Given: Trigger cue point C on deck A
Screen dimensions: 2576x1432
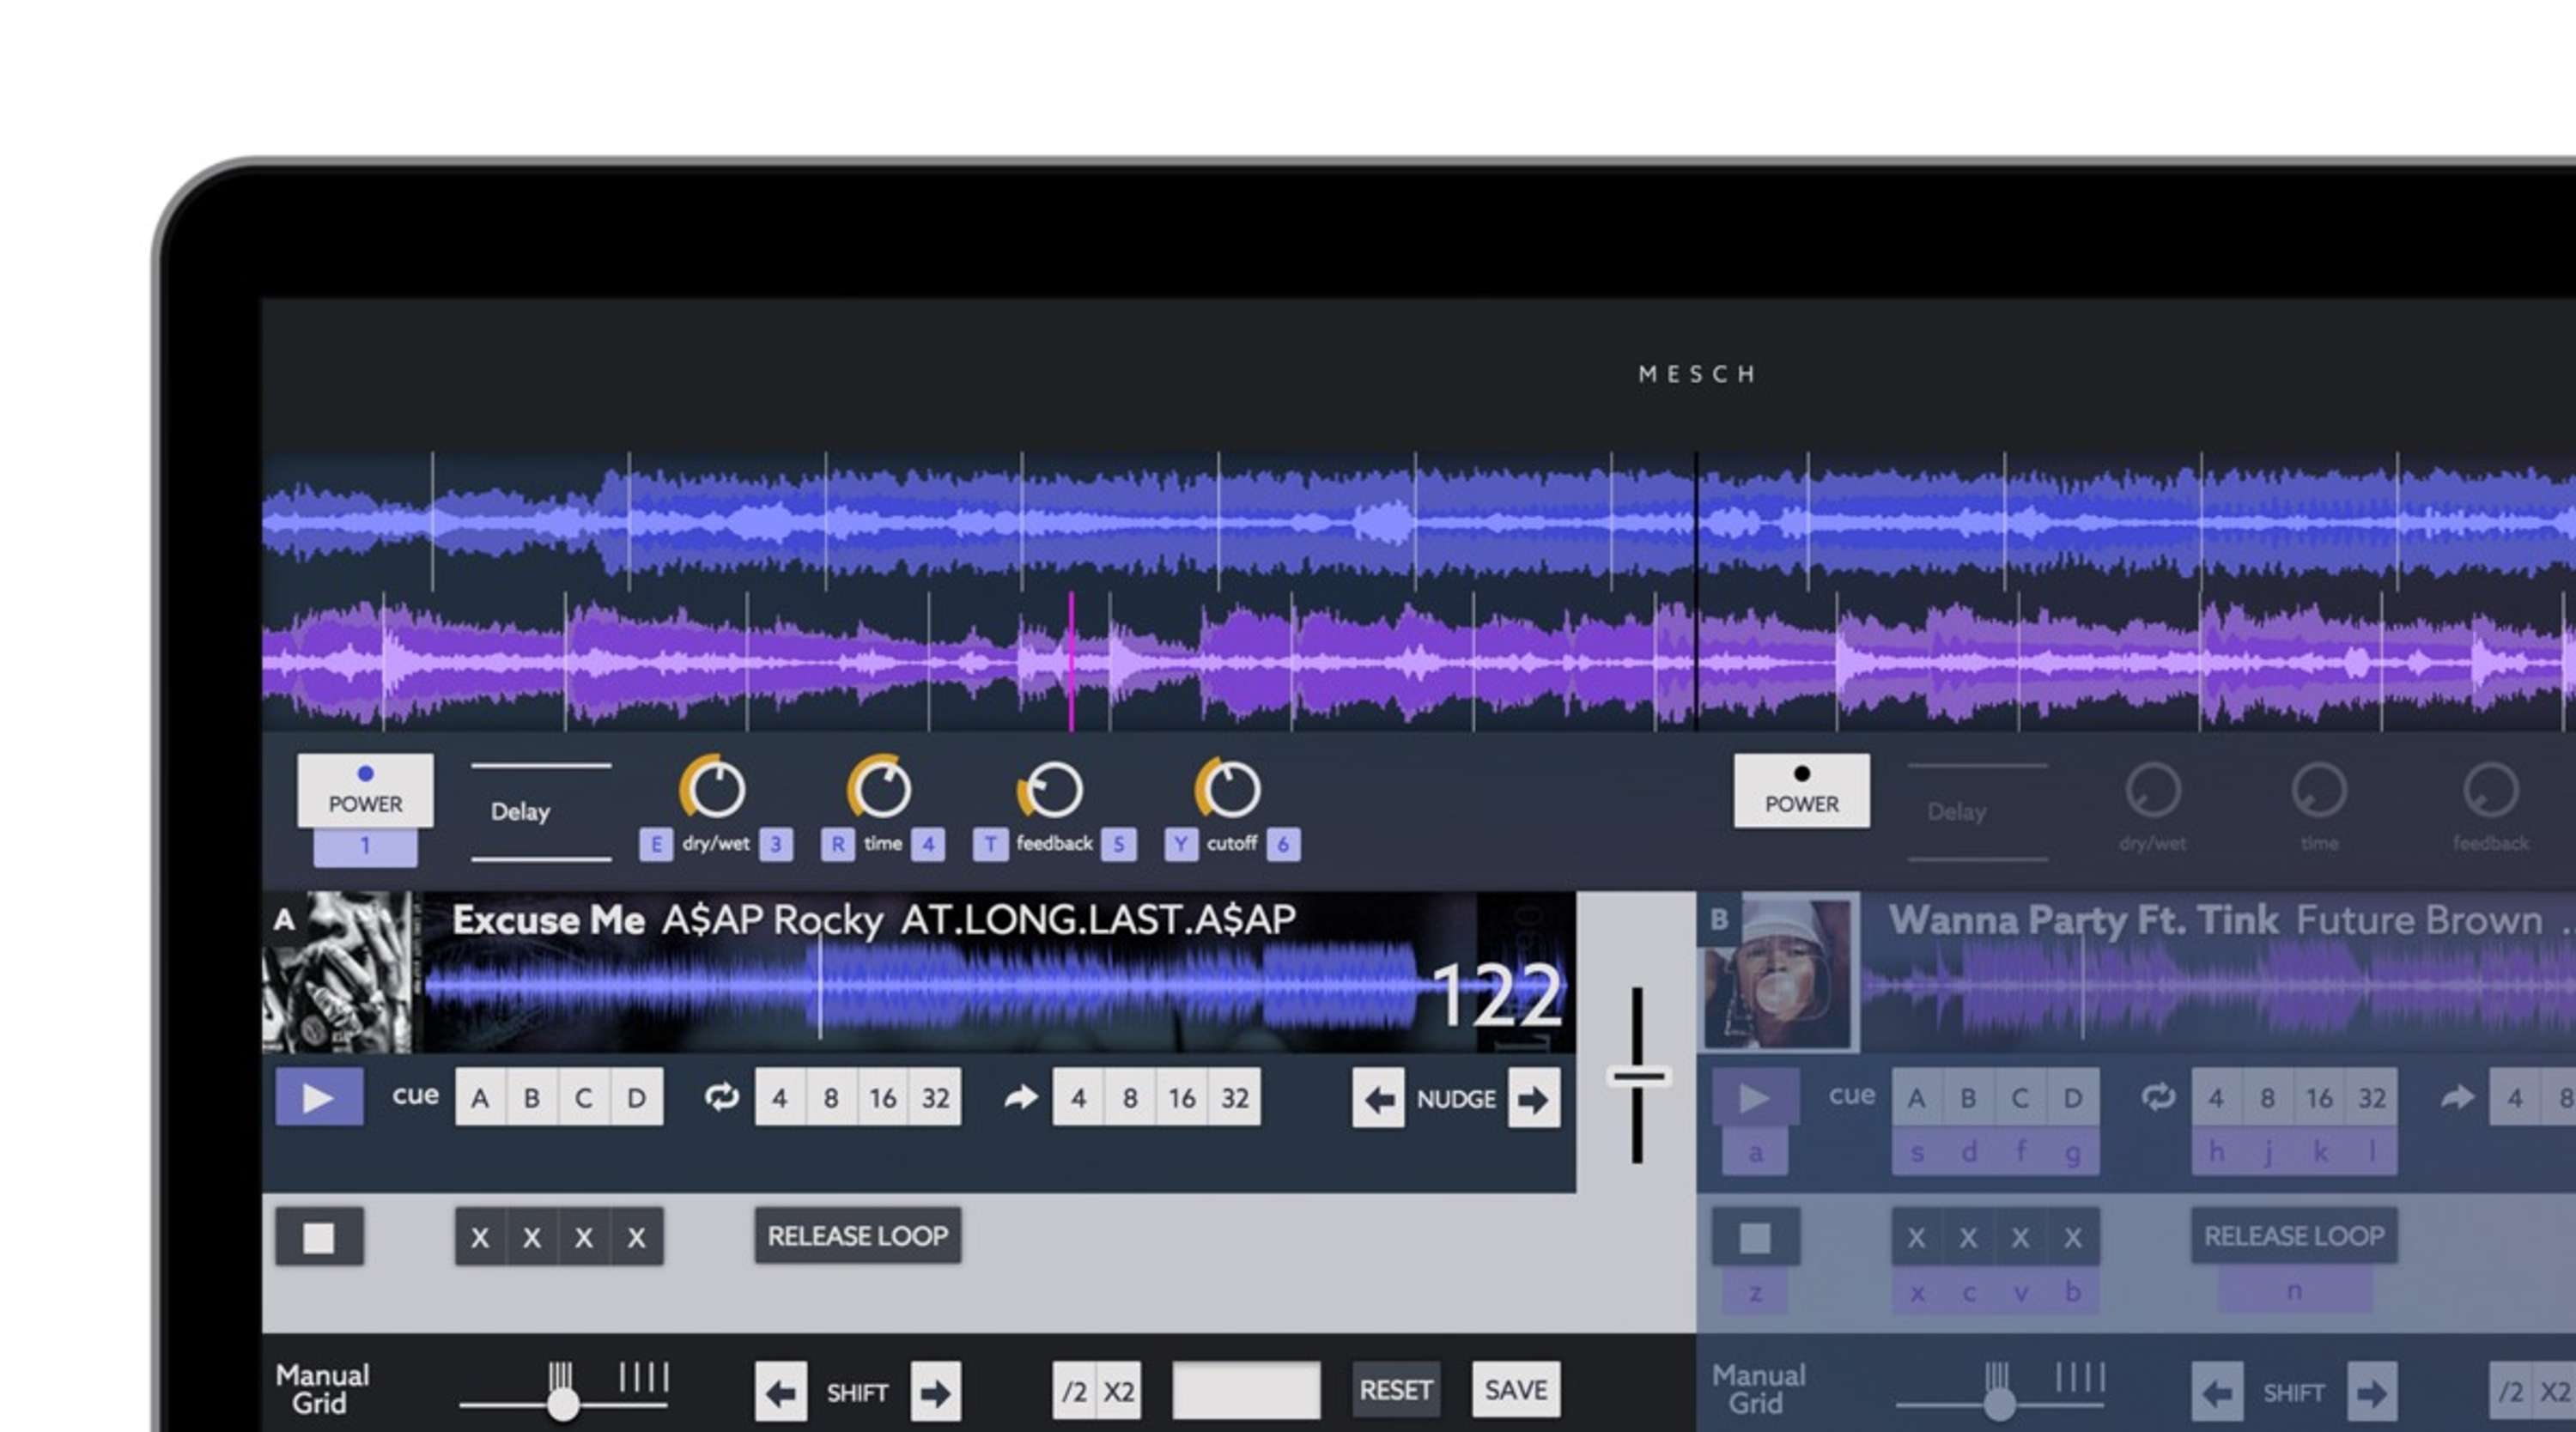Looking at the screenshot, I should [585, 1097].
